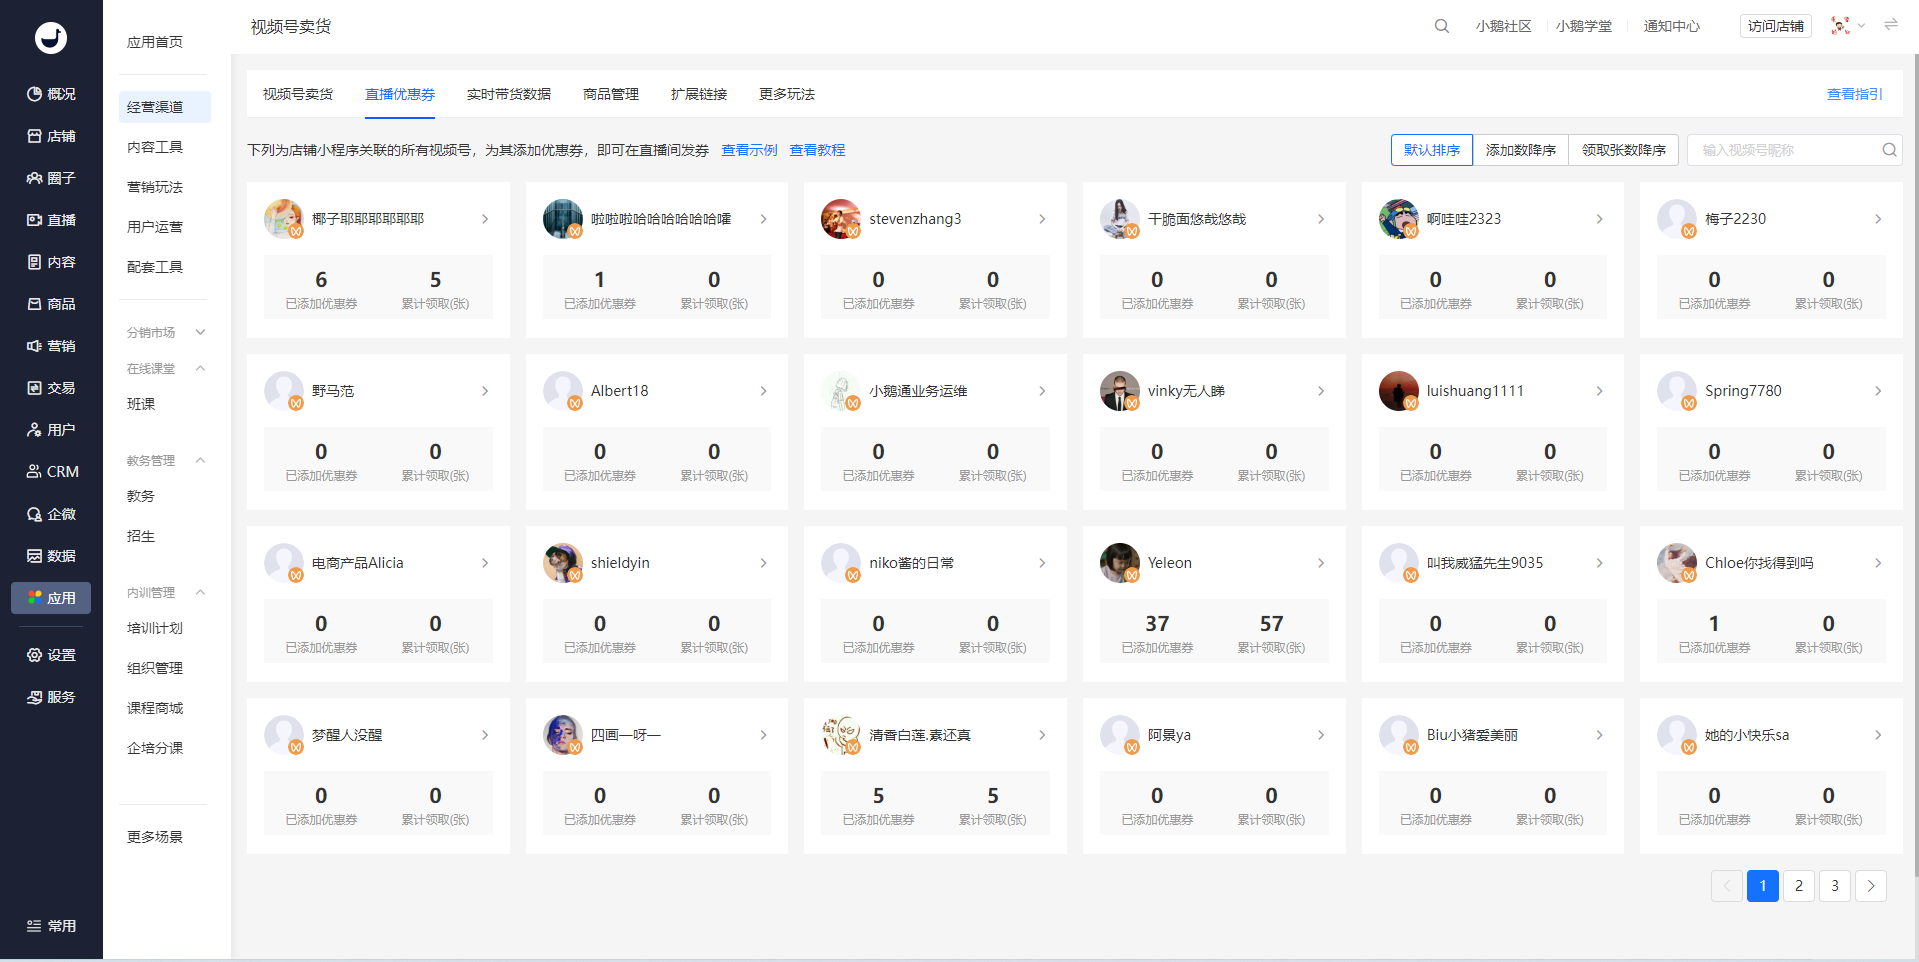Open the 数据 data sidebar item

51,556
